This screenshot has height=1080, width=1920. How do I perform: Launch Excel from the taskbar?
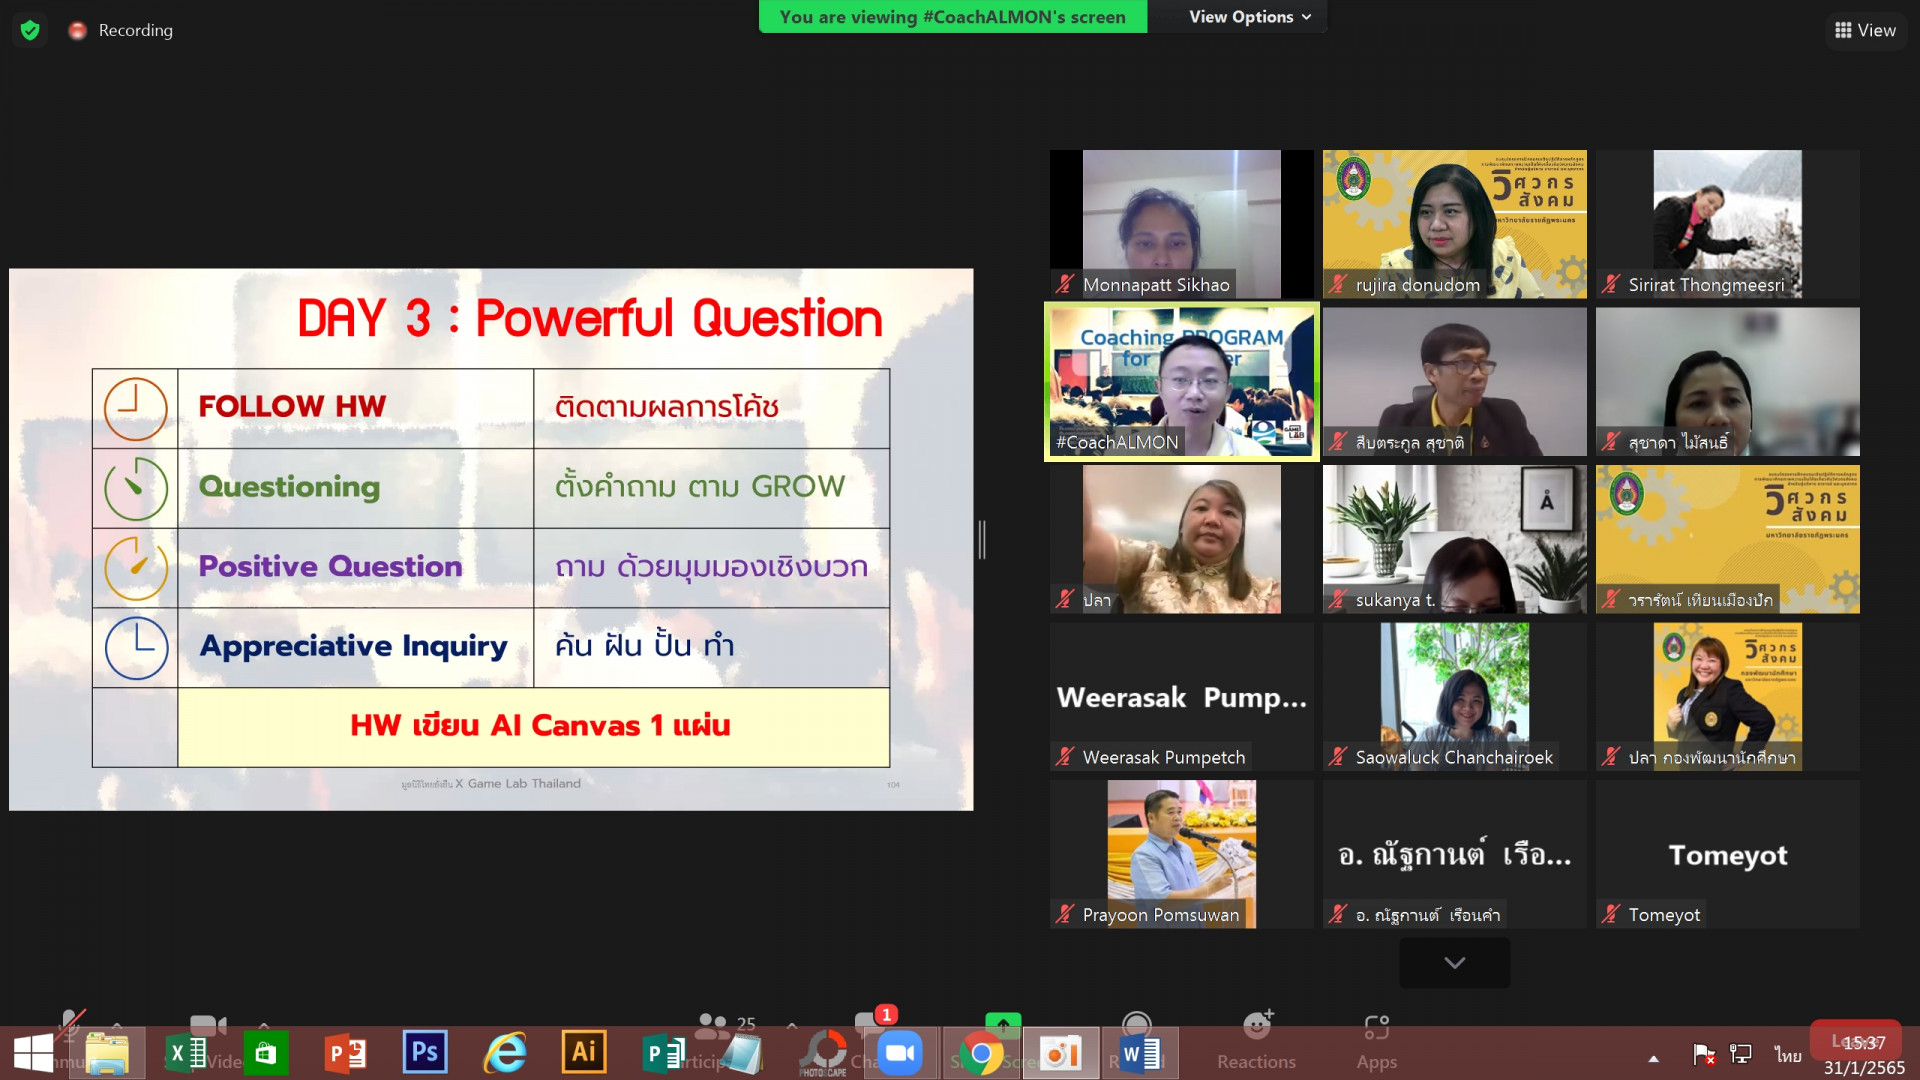pyautogui.click(x=186, y=1053)
